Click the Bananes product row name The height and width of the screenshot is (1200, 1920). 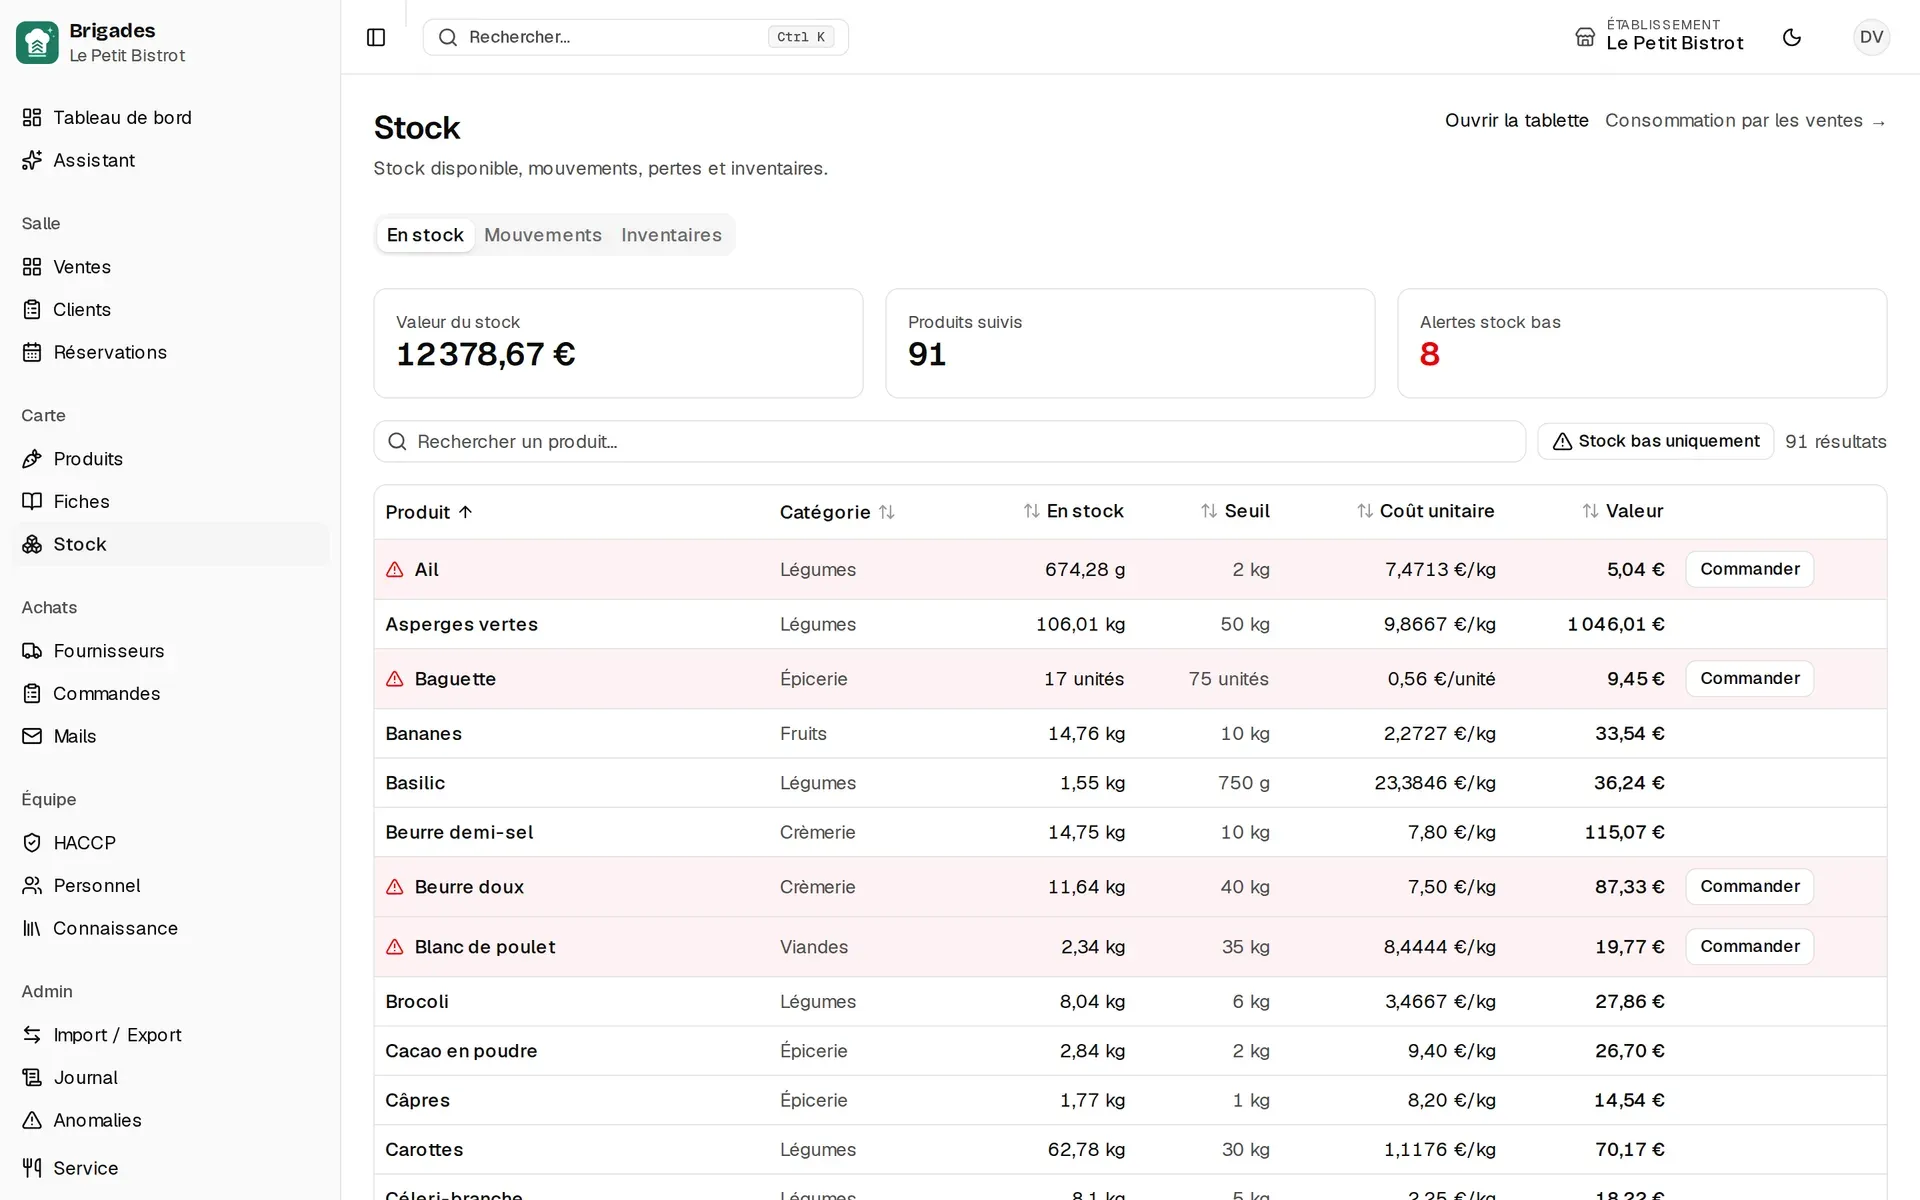coord(423,733)
